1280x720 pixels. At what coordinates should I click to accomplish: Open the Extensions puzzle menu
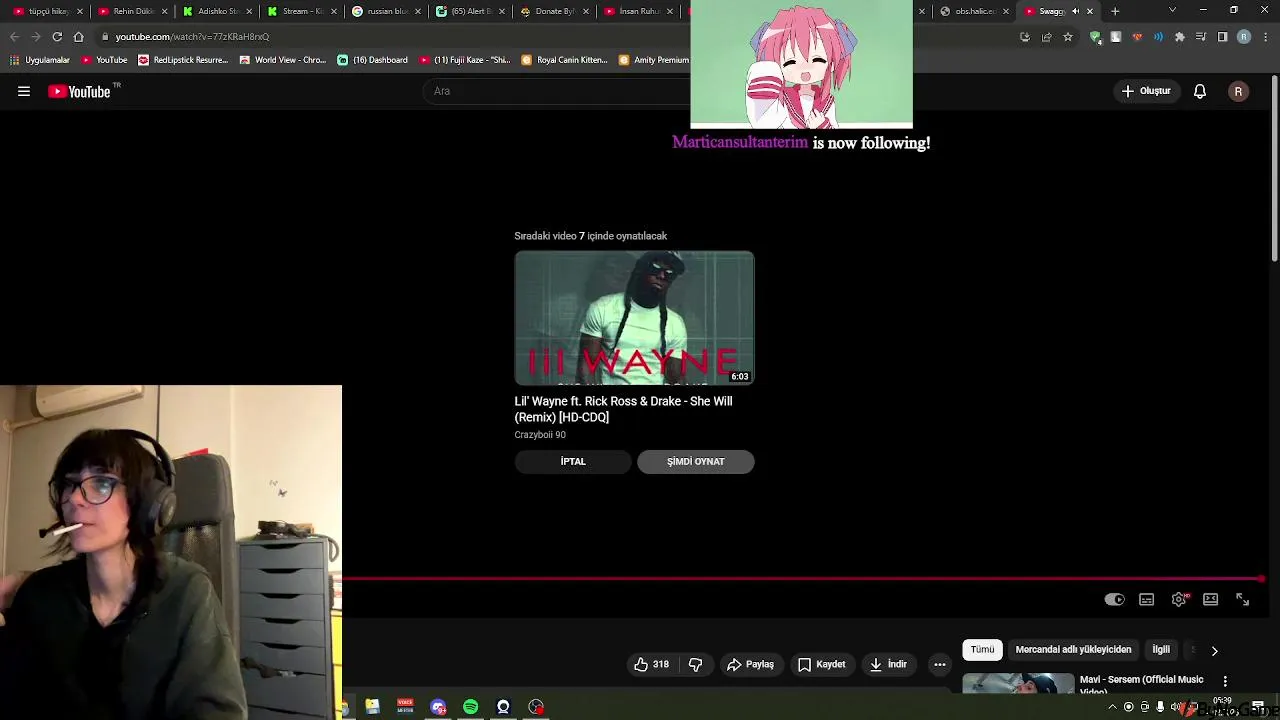click(x=1180, y=37)
